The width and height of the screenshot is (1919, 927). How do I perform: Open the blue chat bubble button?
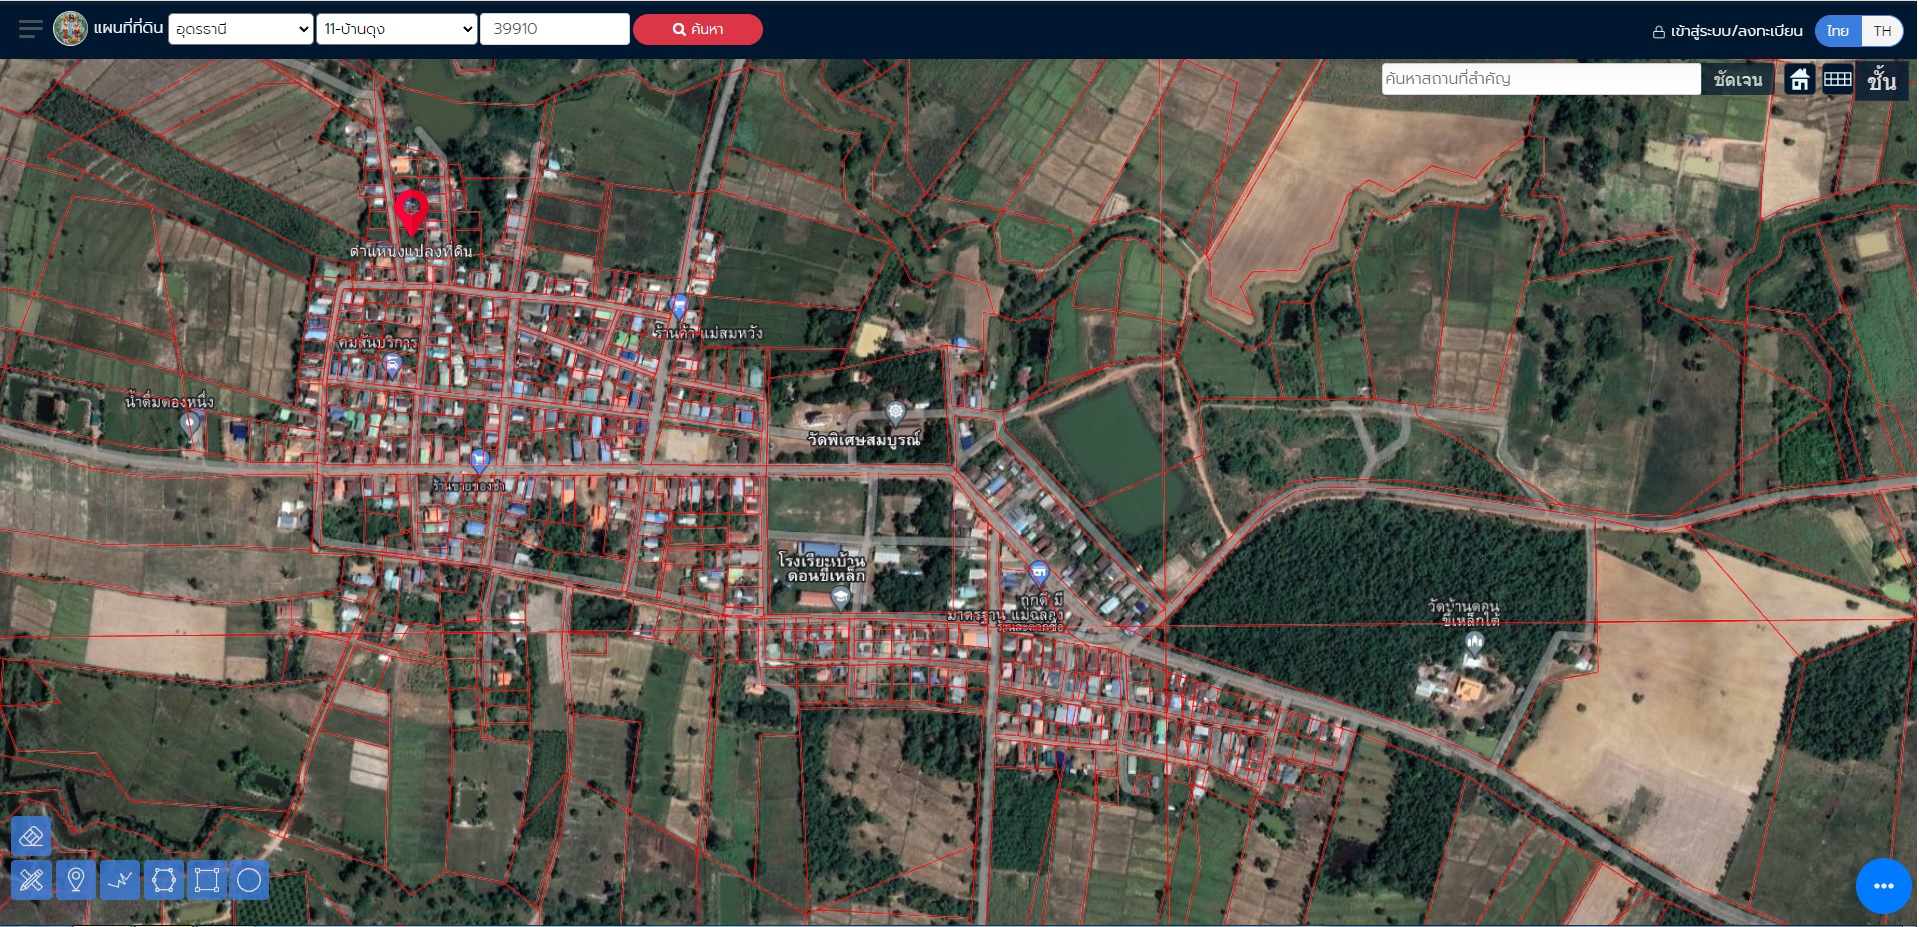(x=1883, y=886)
